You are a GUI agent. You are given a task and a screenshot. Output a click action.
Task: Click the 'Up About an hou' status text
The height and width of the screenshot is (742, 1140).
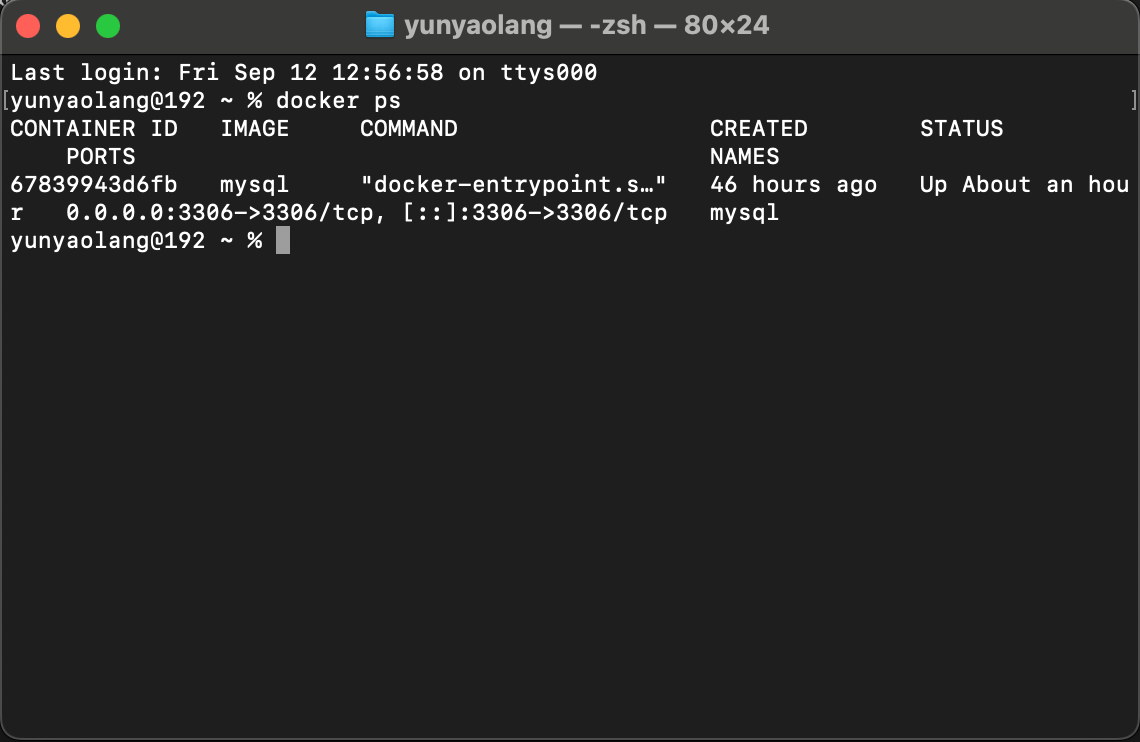point(1024,184)
